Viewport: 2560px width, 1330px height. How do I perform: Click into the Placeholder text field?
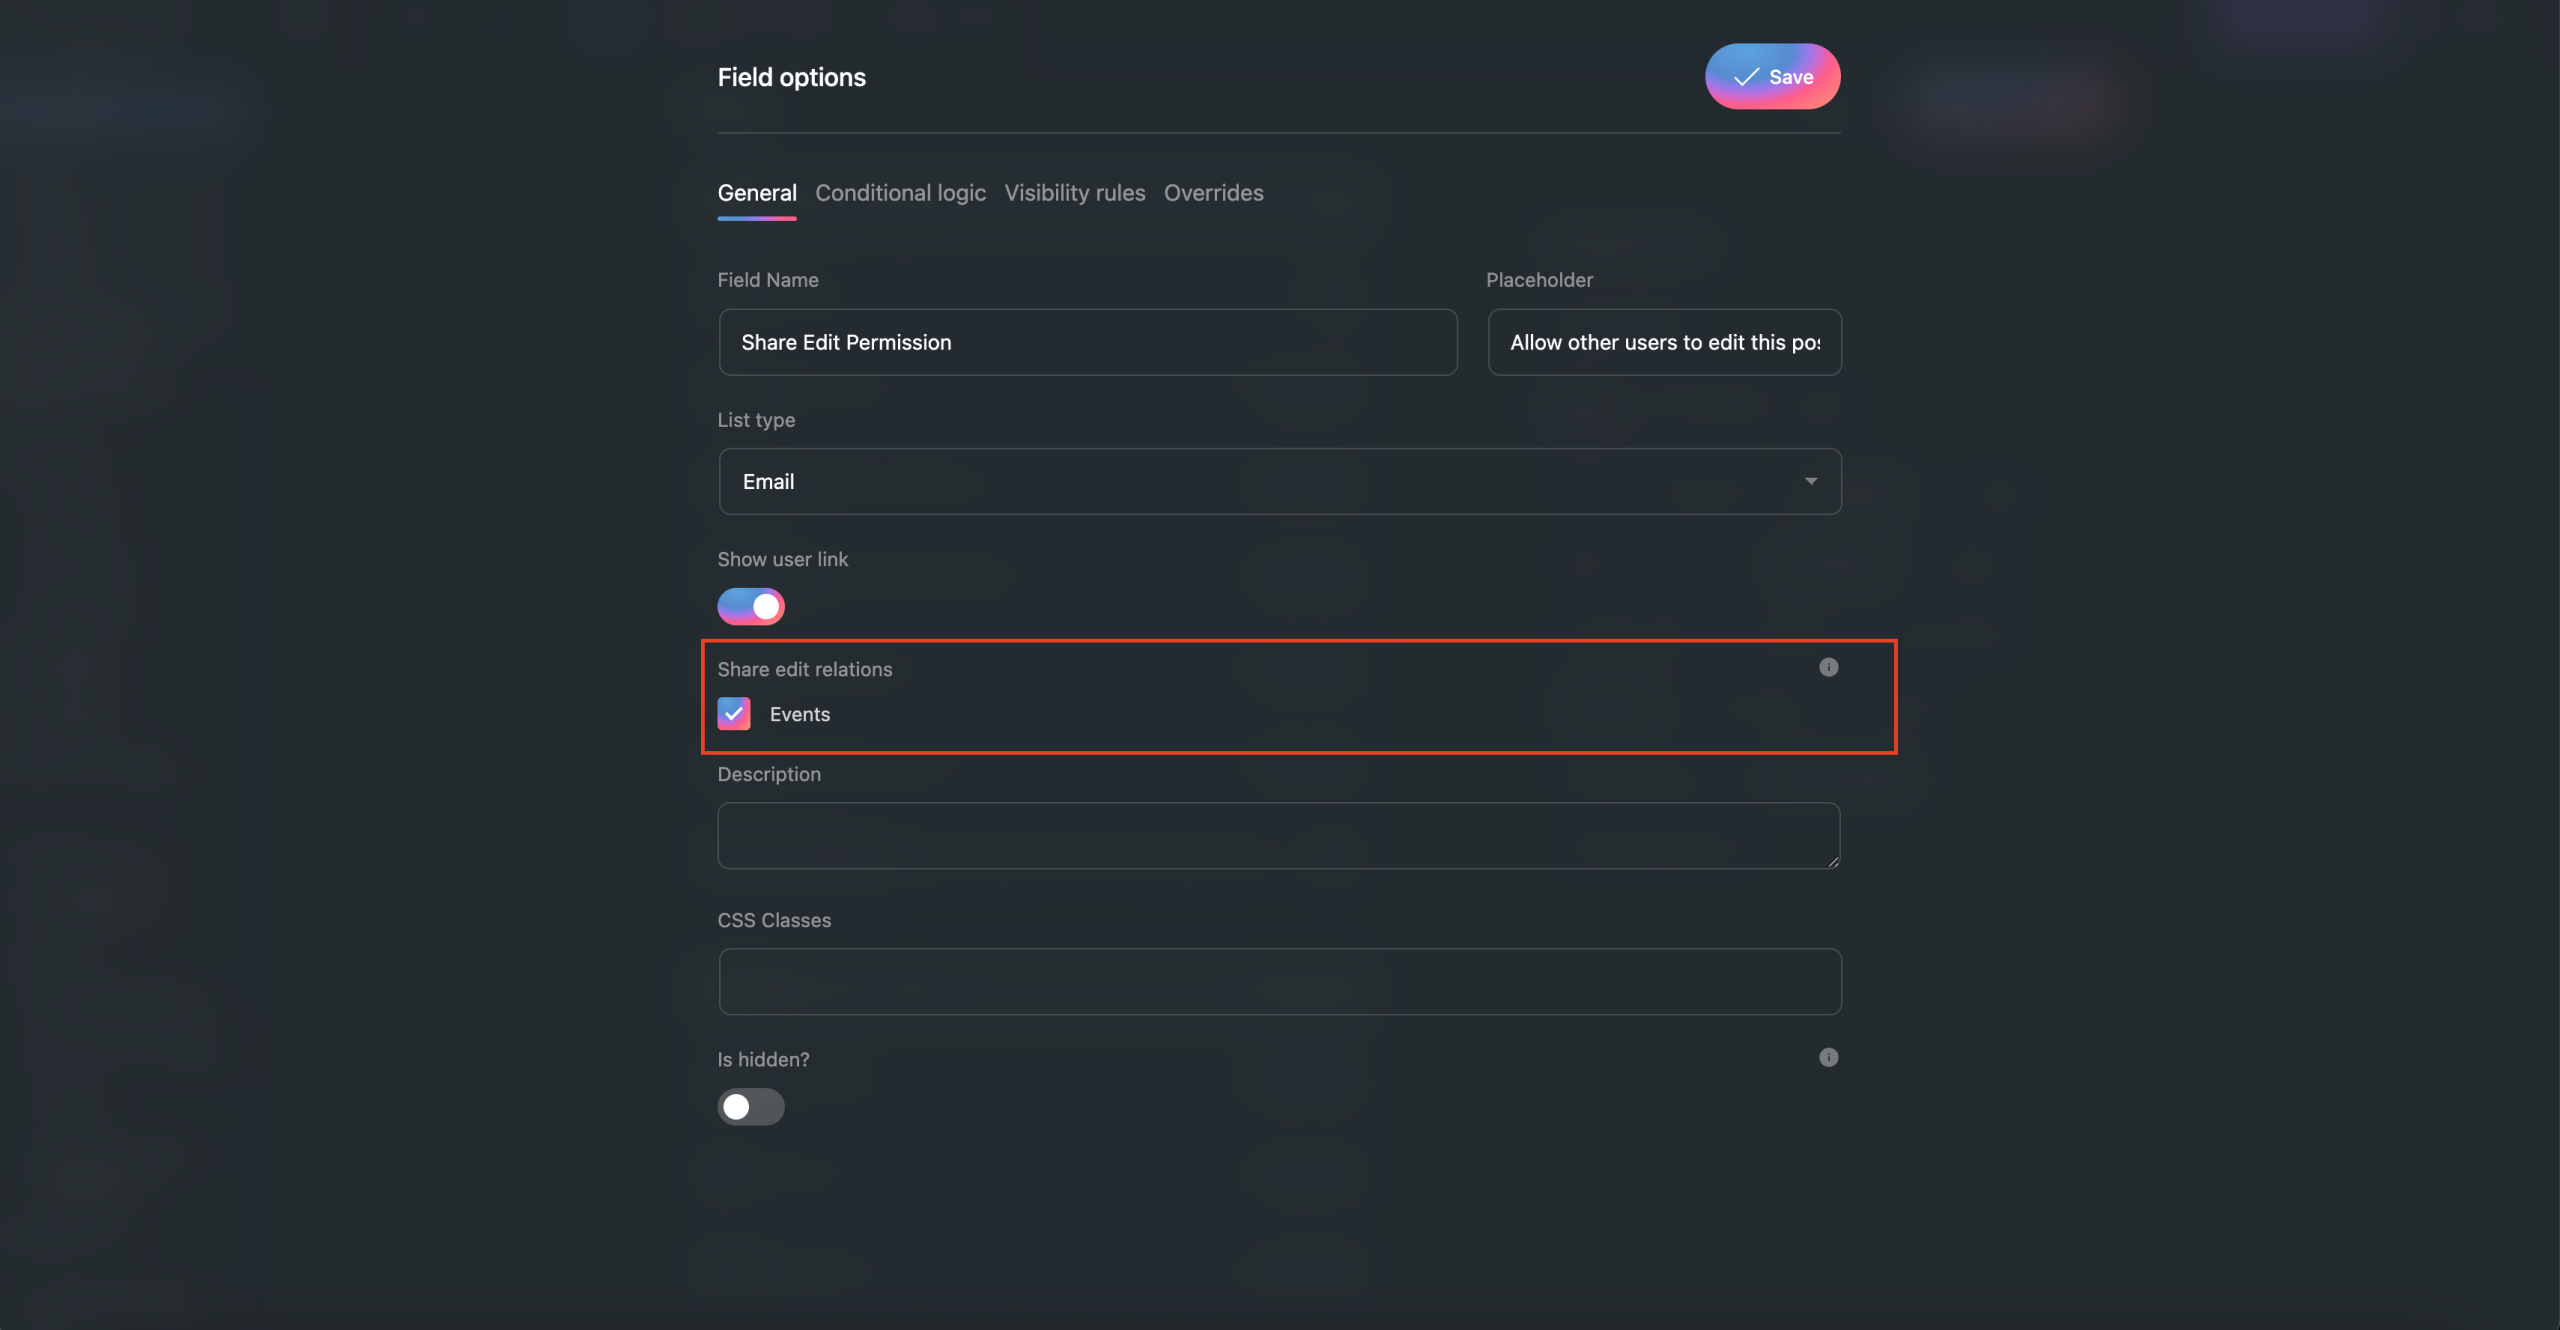coord(1664,342)
